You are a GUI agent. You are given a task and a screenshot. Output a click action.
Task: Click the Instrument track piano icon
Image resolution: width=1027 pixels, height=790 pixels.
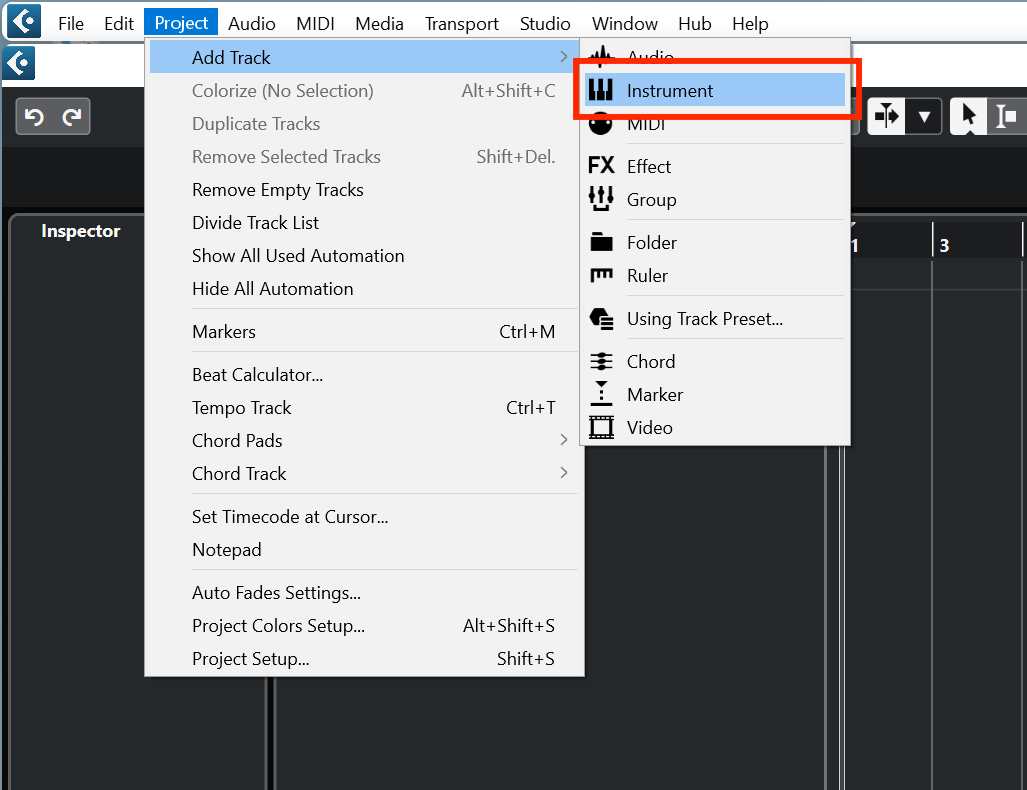(x=600, y=91)
